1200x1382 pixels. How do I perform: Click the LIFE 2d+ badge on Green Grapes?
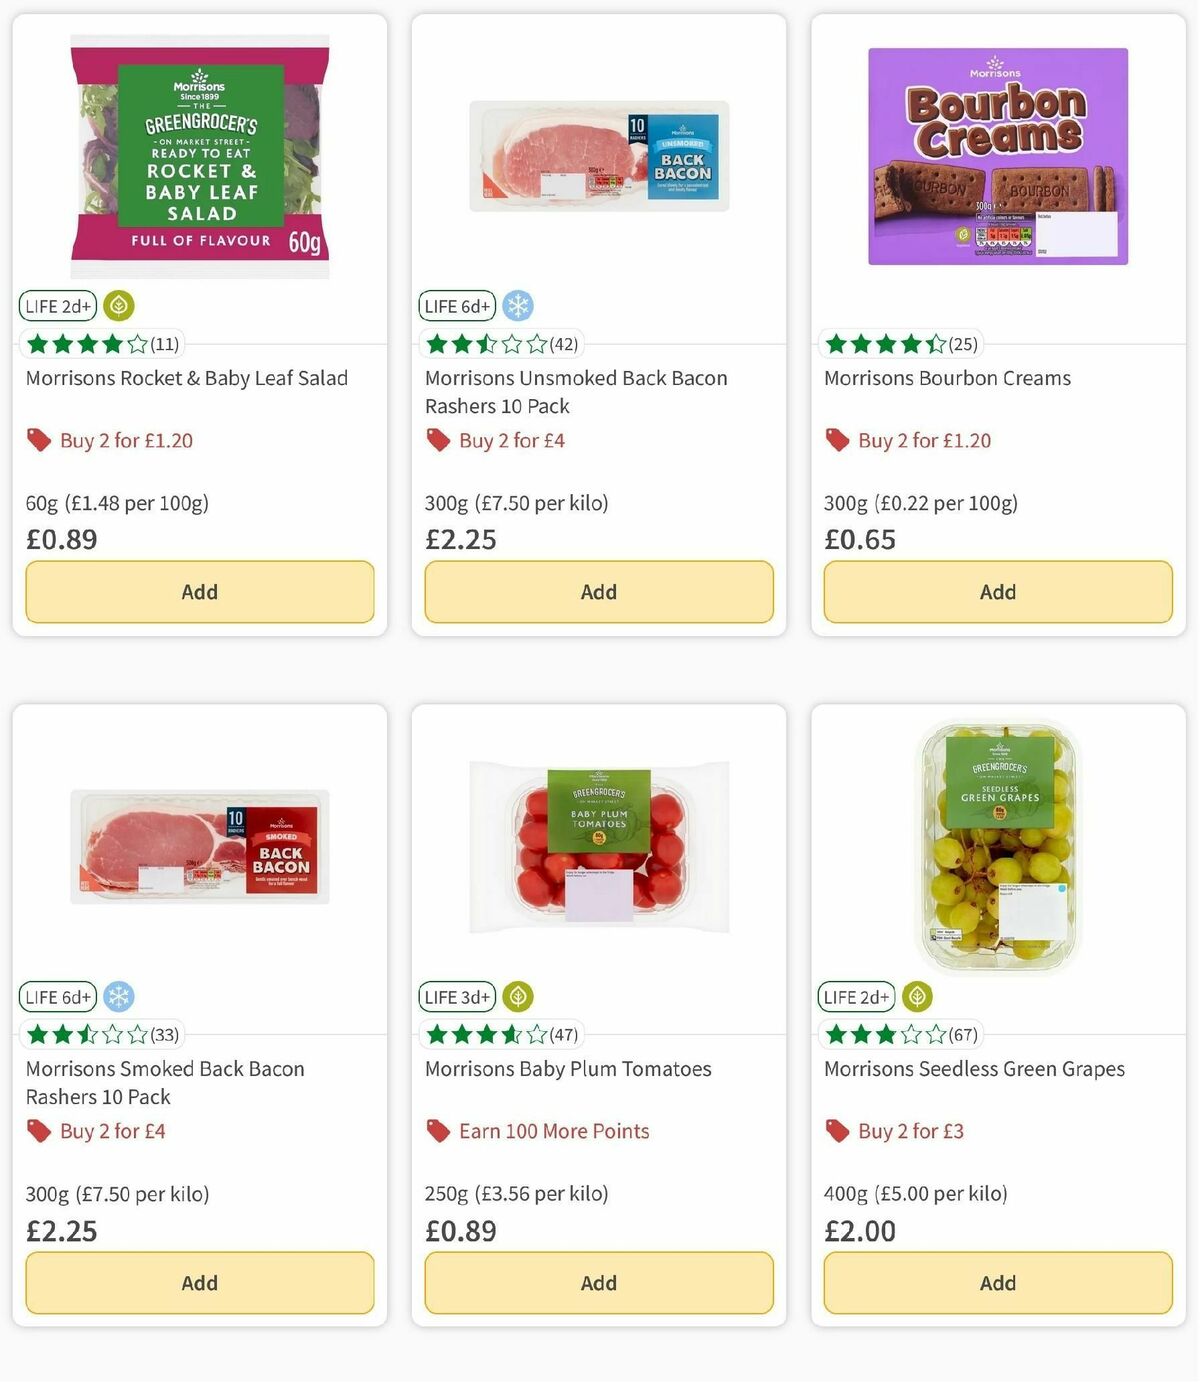pos(856,997)
